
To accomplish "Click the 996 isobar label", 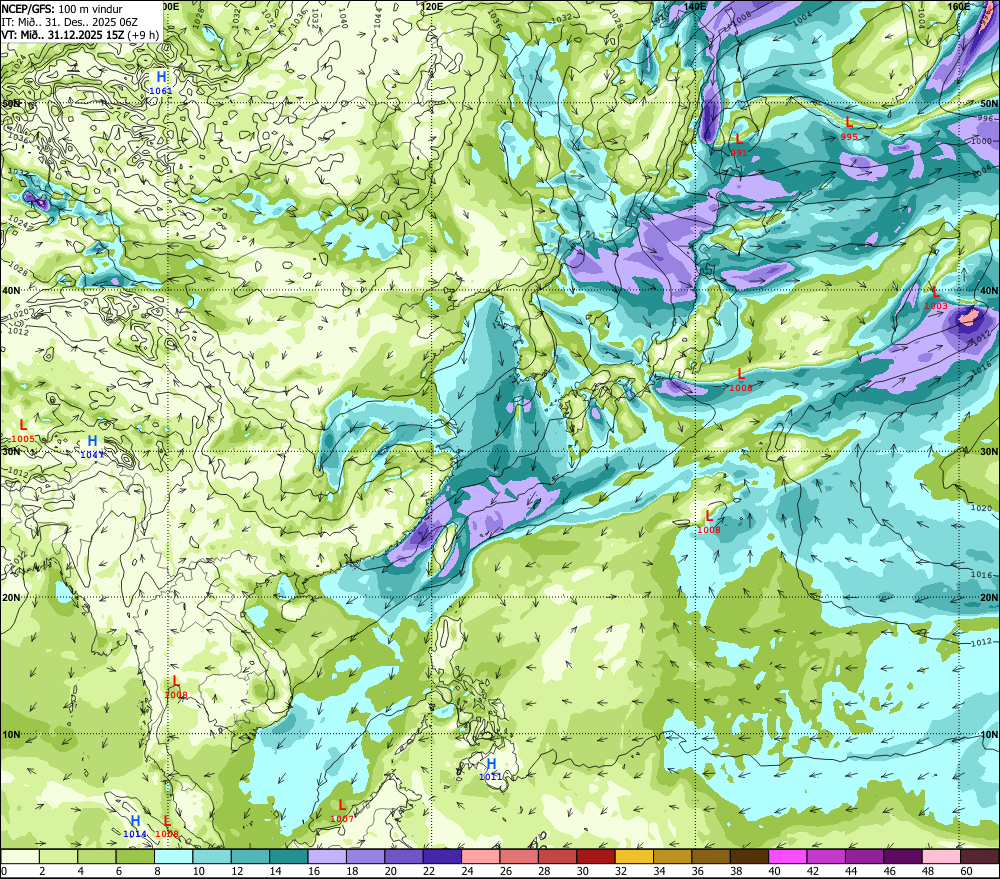I will click(x=985, y=119).
